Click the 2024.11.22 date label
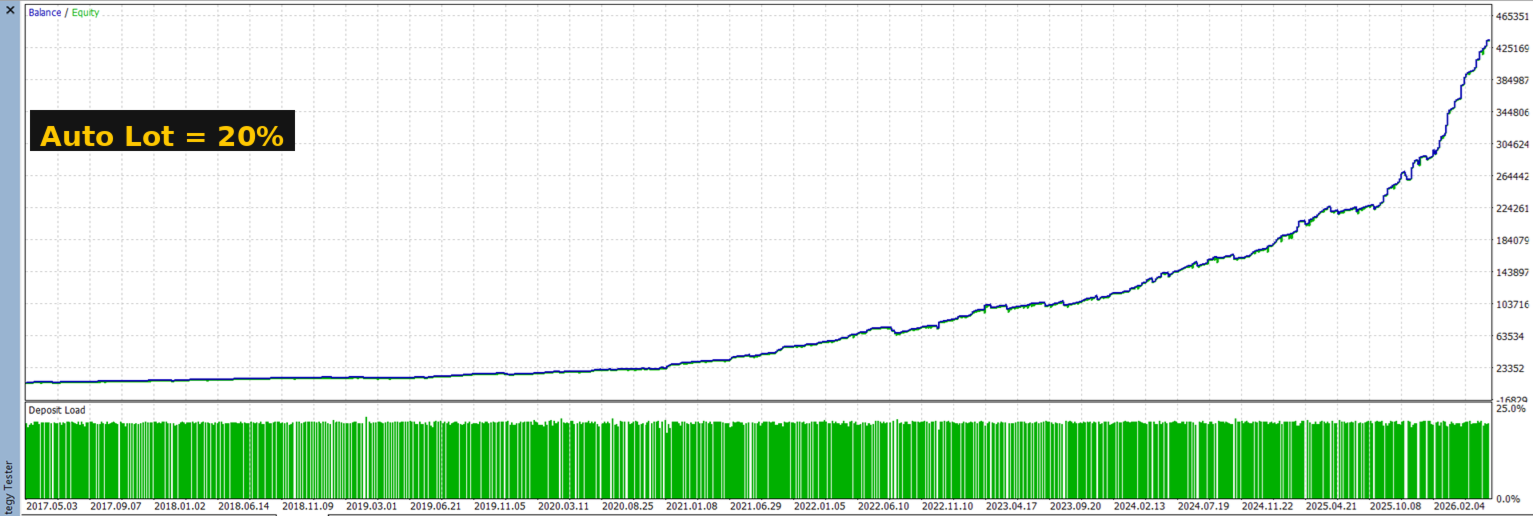The width and height of the screenshot is (1533, 516). (1270, 506)
